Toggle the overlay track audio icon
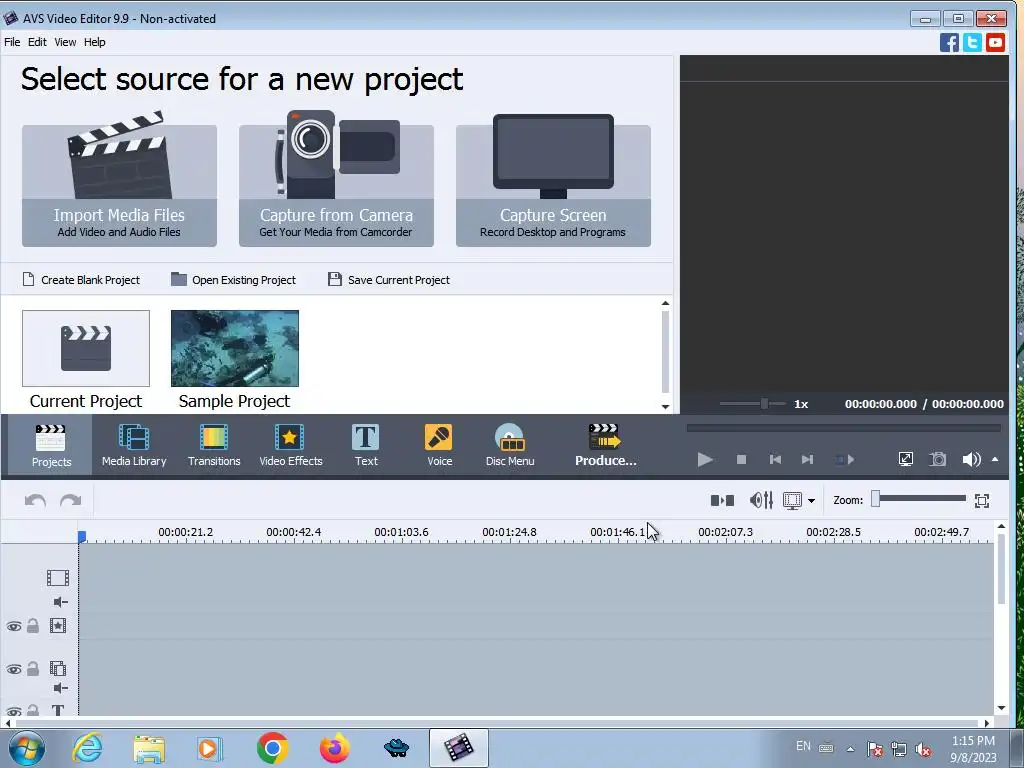This screenshot has width=1024, height=768. click(x=60, y=688)
